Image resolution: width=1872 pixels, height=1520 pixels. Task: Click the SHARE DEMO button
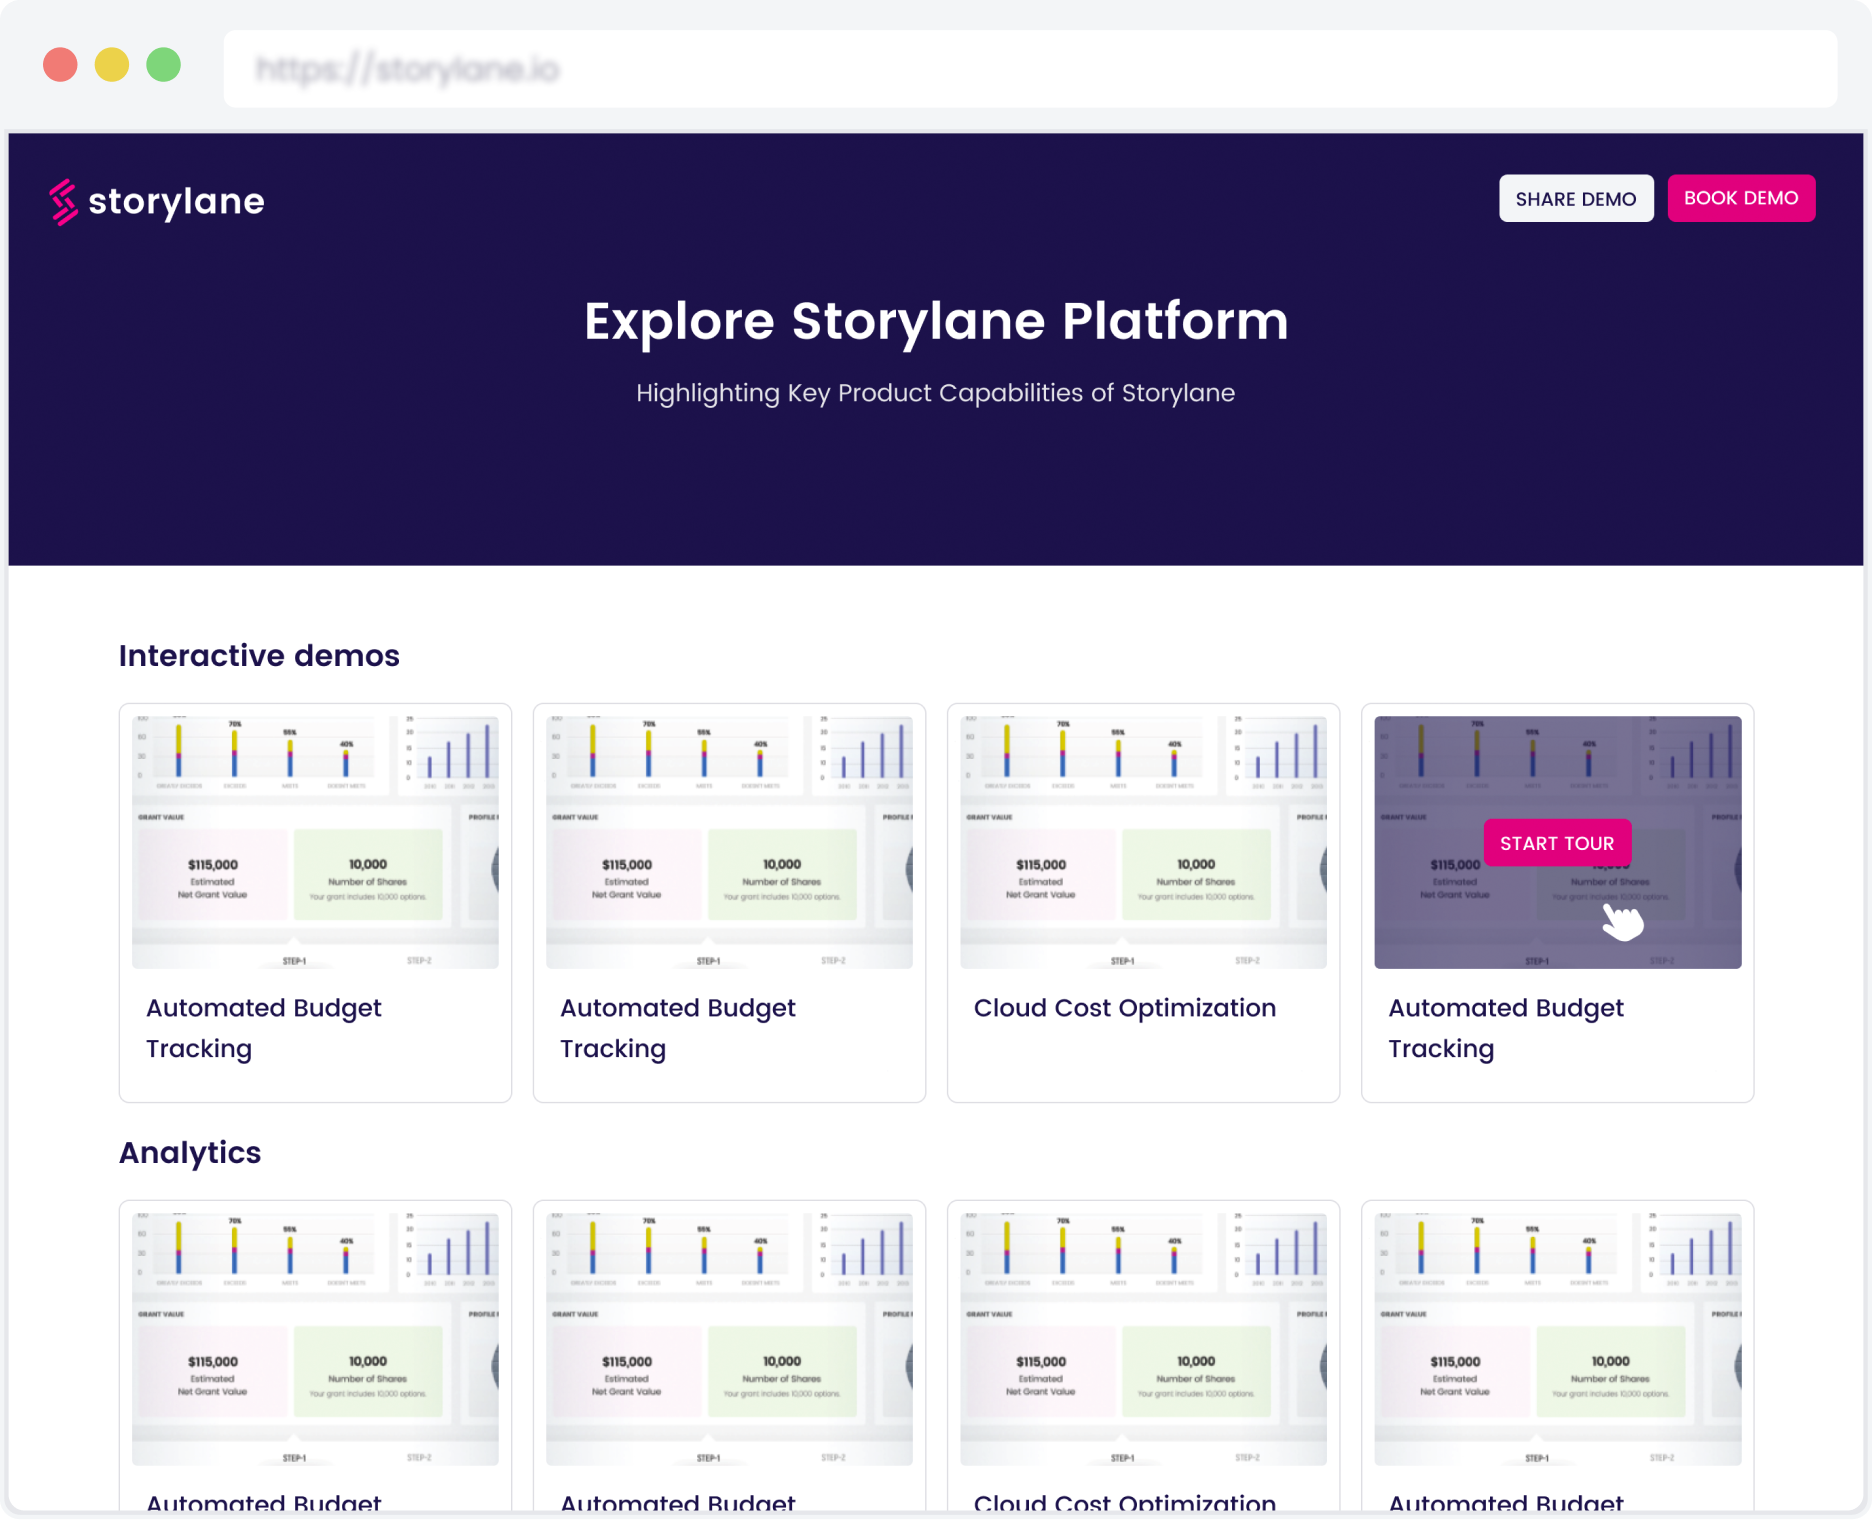(x=1576, y=198)
